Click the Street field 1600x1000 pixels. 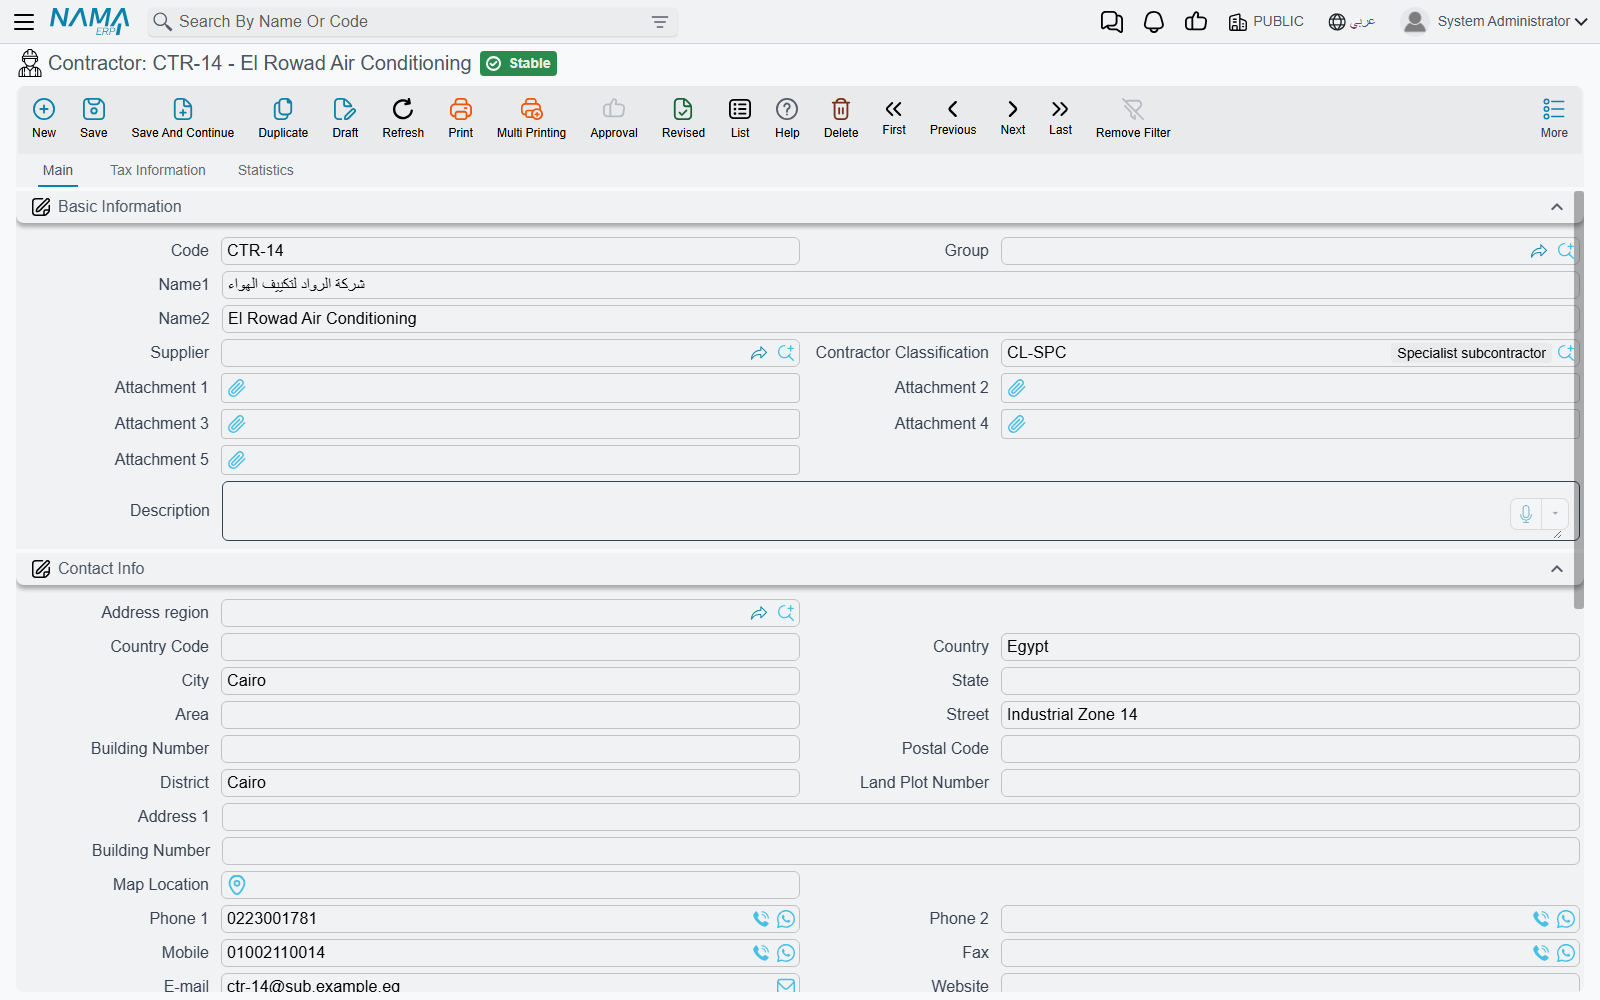1290,715
